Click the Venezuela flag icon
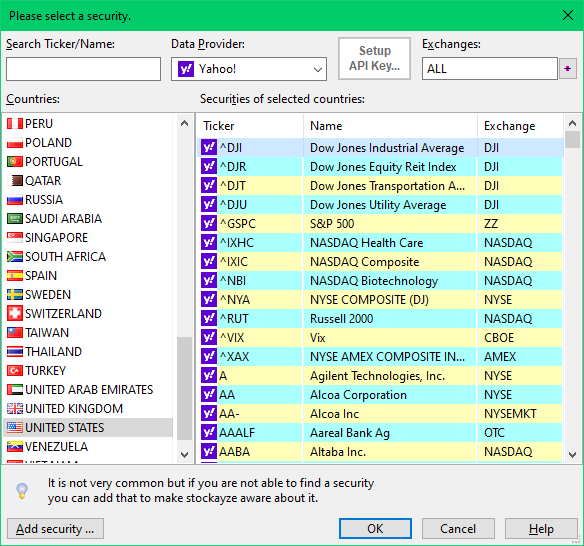The height and width of the screenshot is (546, 584). [15, 447]
